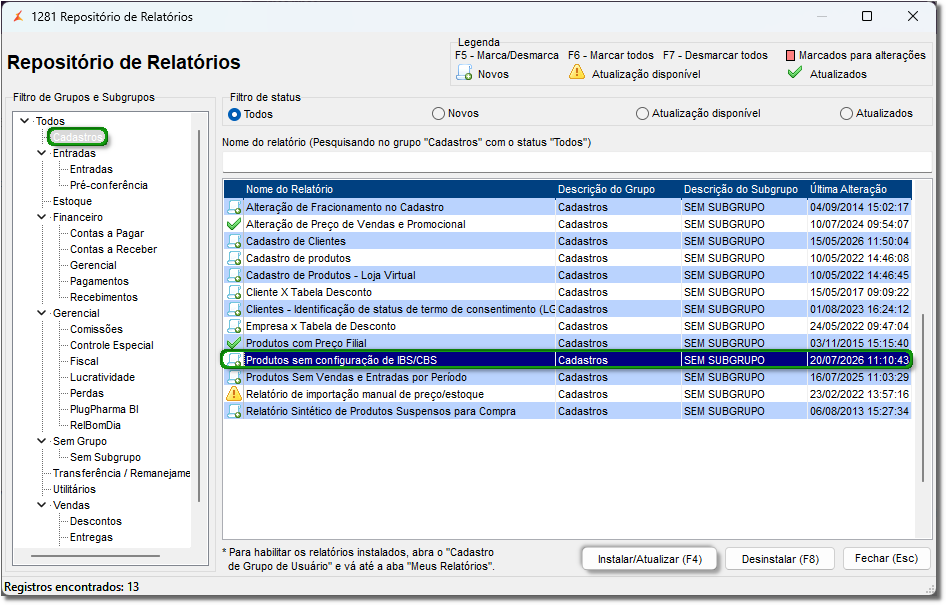Click the icon beside Empresa x Tabela de Desconto
The width and height of the screenshot is (946, 605).
click(x=233, y=326)
